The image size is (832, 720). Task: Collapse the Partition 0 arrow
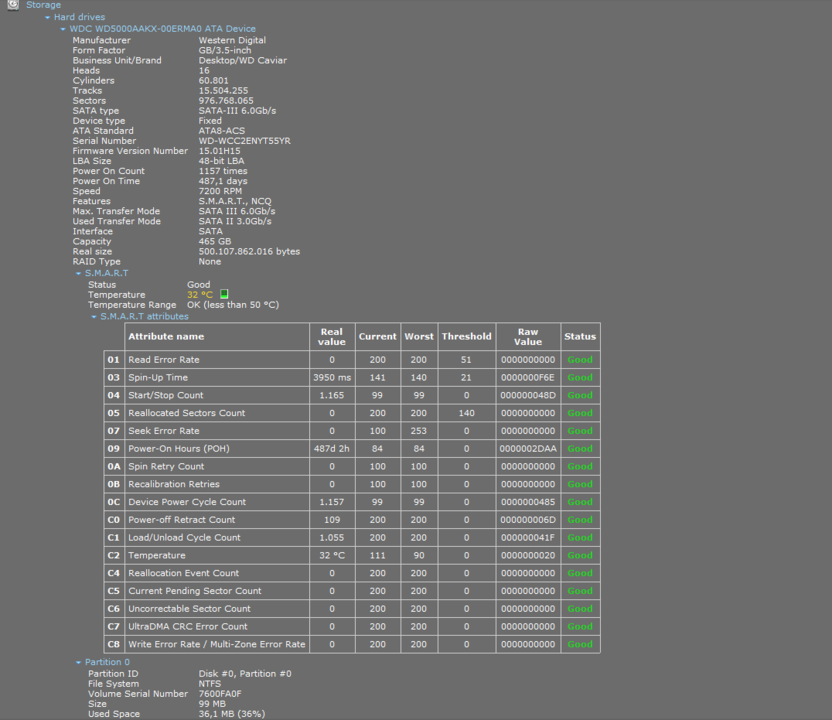[79, 663]
